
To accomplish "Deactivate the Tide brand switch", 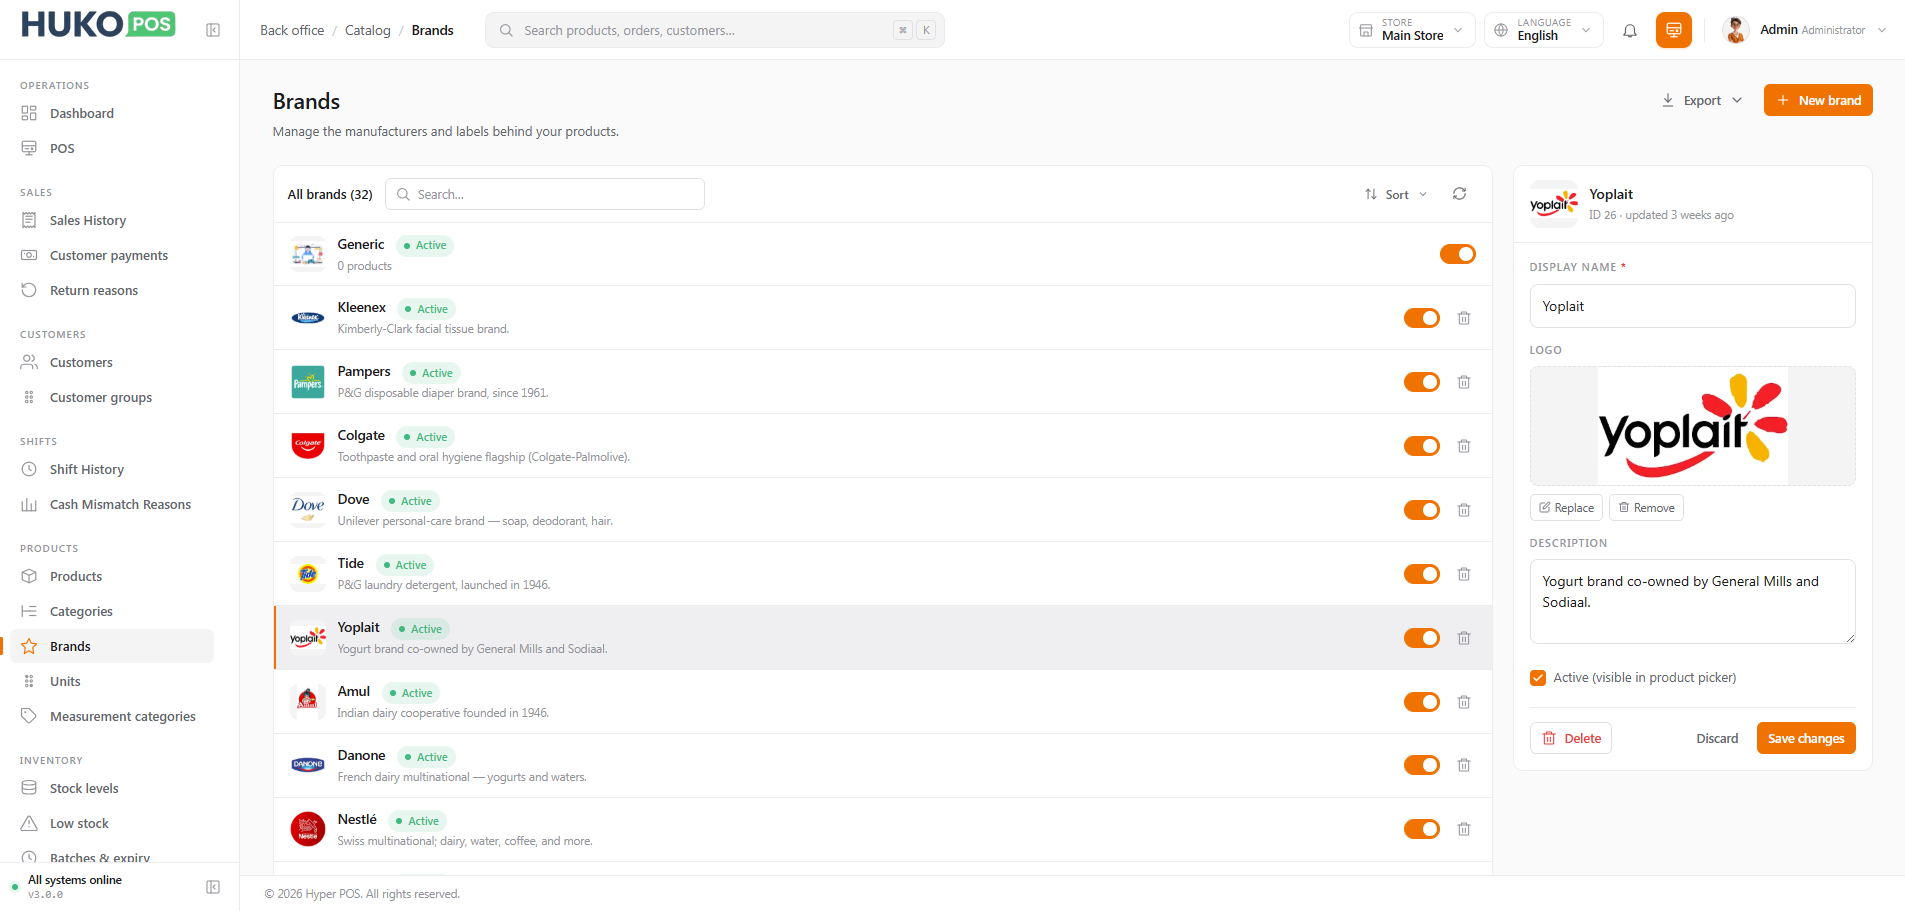I will [x=1422, y=574].
